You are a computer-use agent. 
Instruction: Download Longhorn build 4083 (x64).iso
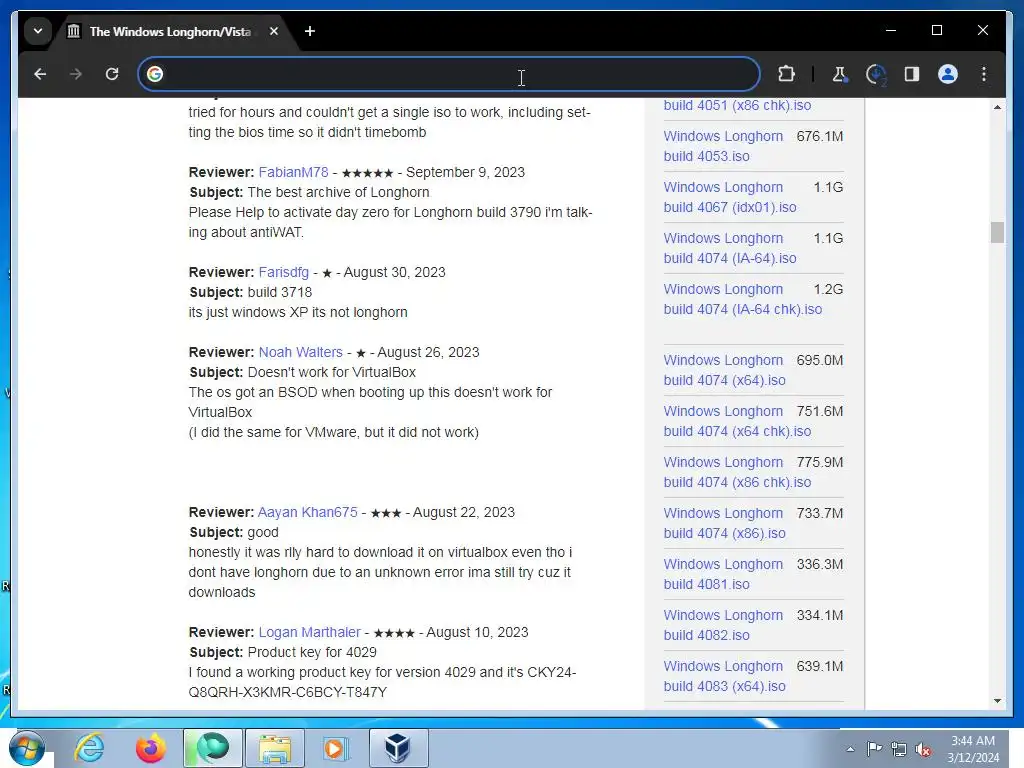(x=724, y=676)
